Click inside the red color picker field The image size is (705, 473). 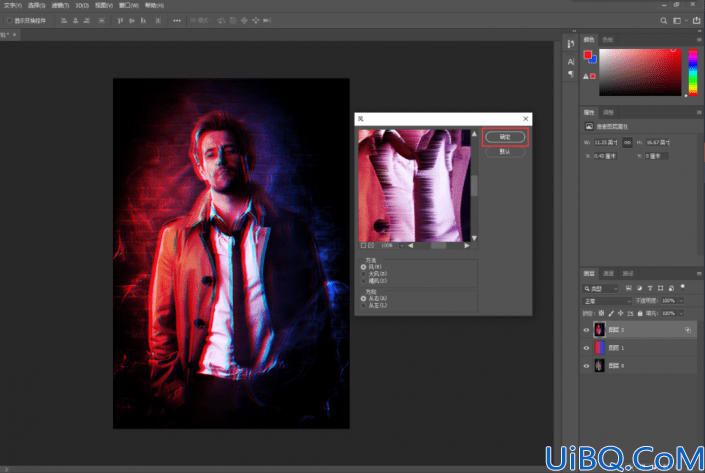coord(640,72)
